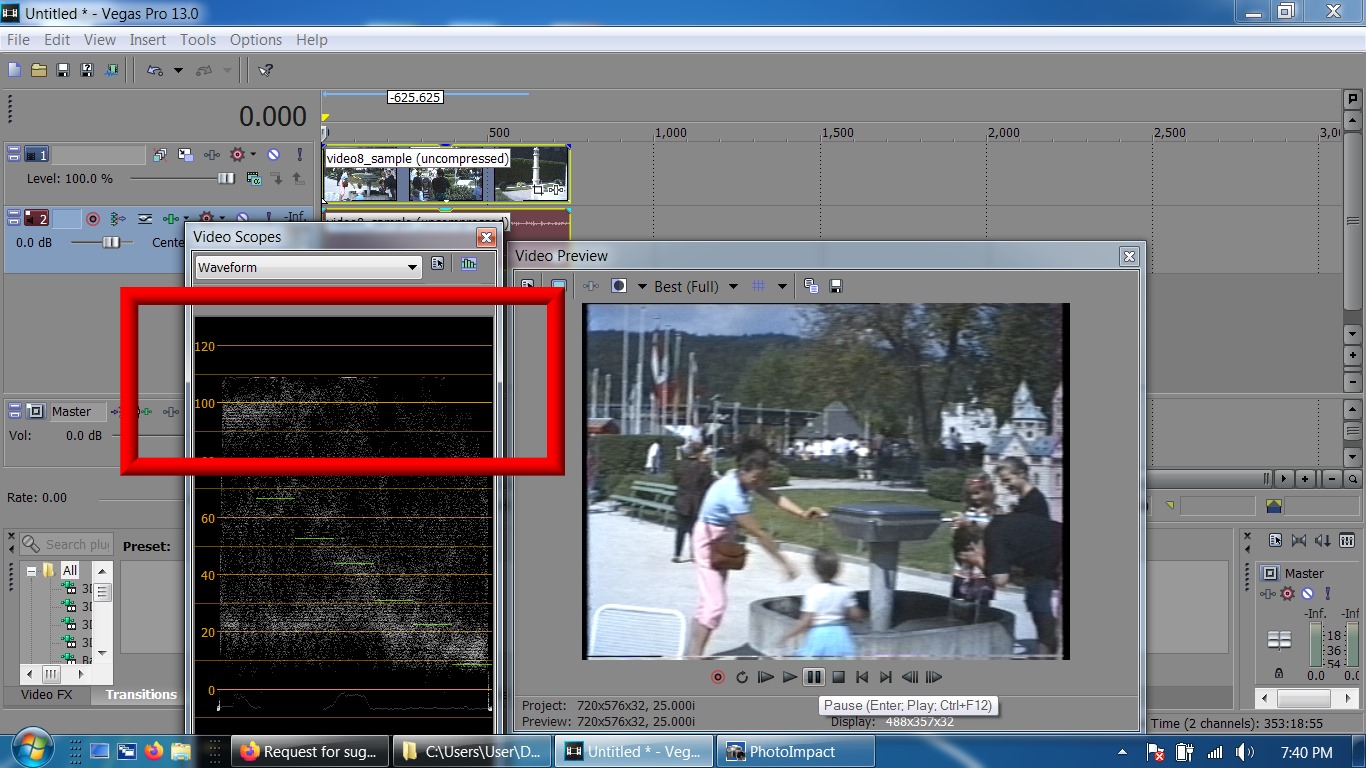Open the undo history dropdown arrow
Viewport: 1366px width, 768px height.
pos(178,70)
